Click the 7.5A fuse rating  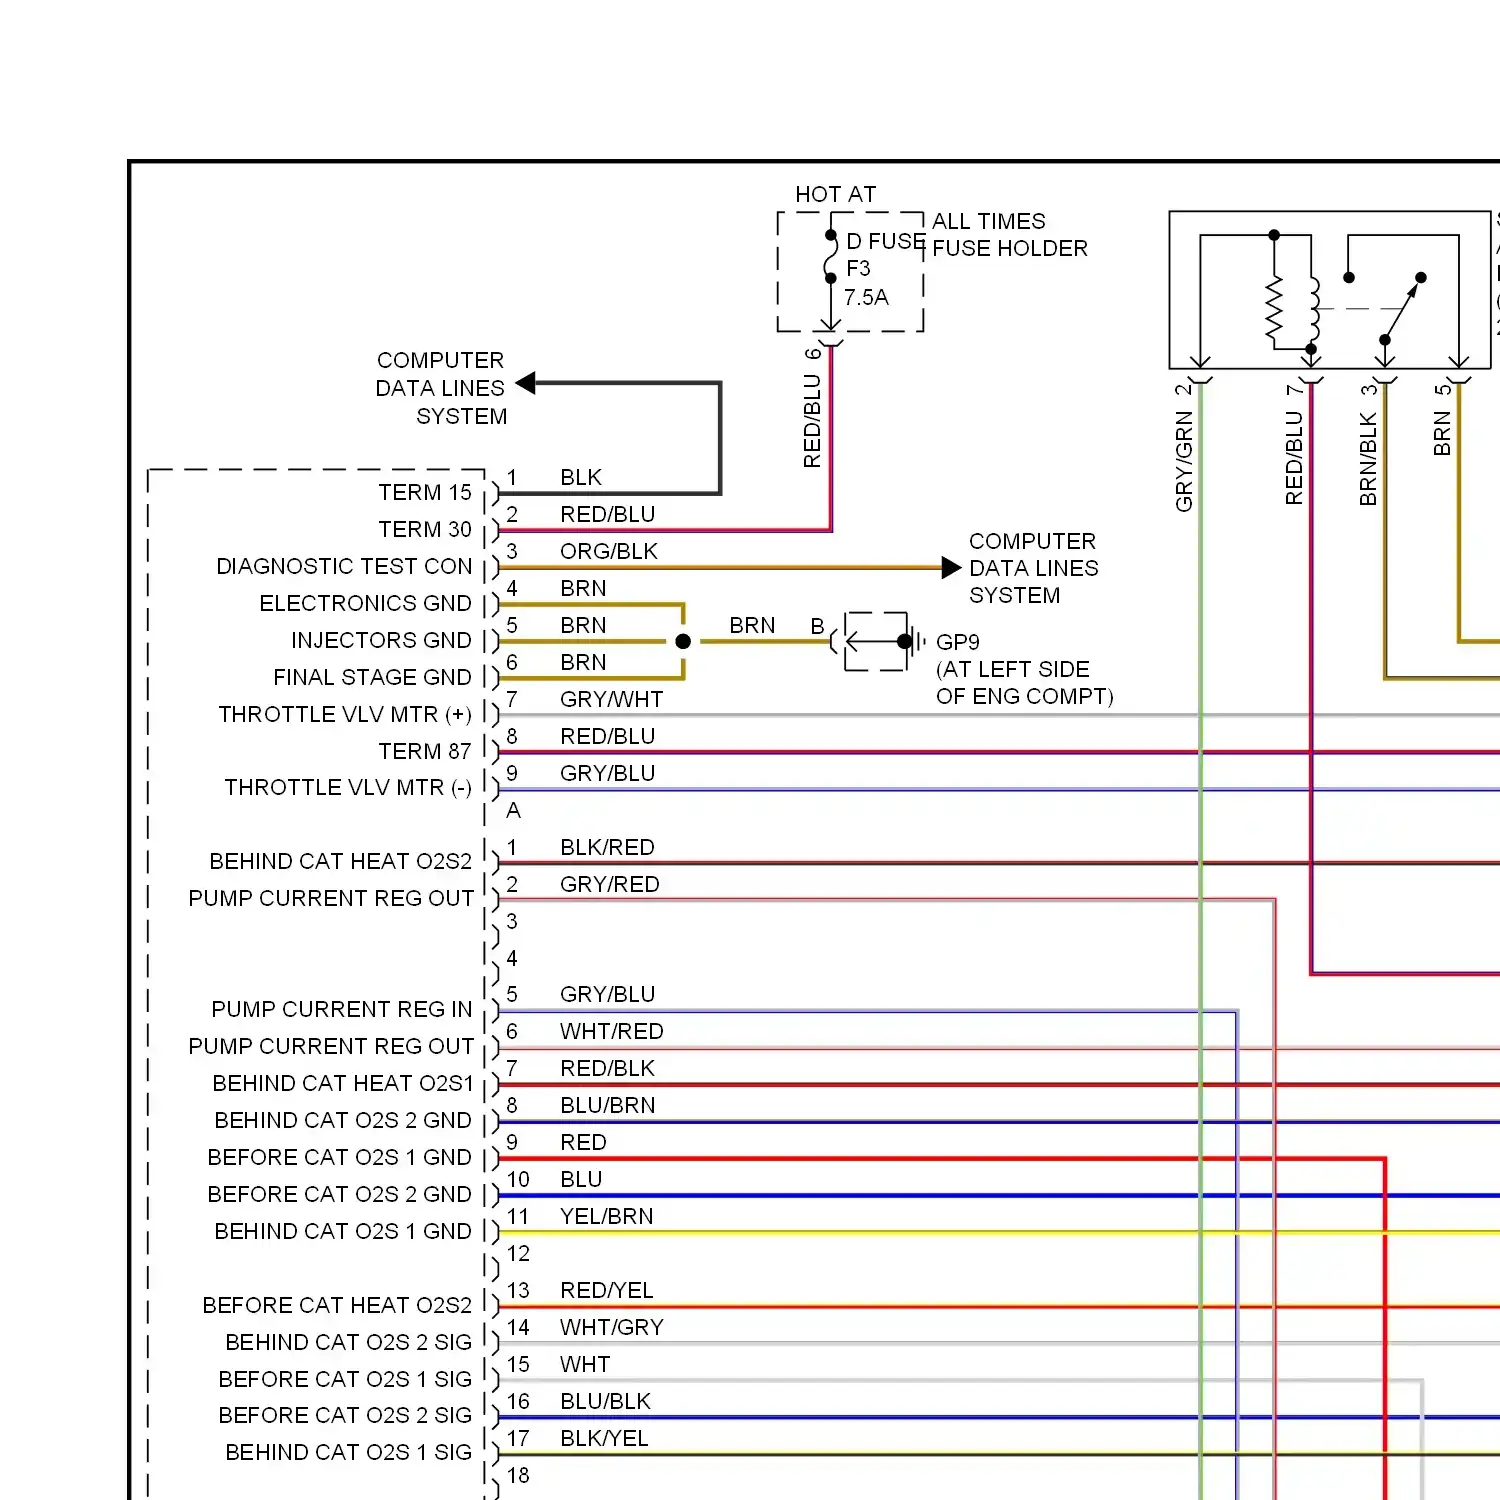point(866,298)
